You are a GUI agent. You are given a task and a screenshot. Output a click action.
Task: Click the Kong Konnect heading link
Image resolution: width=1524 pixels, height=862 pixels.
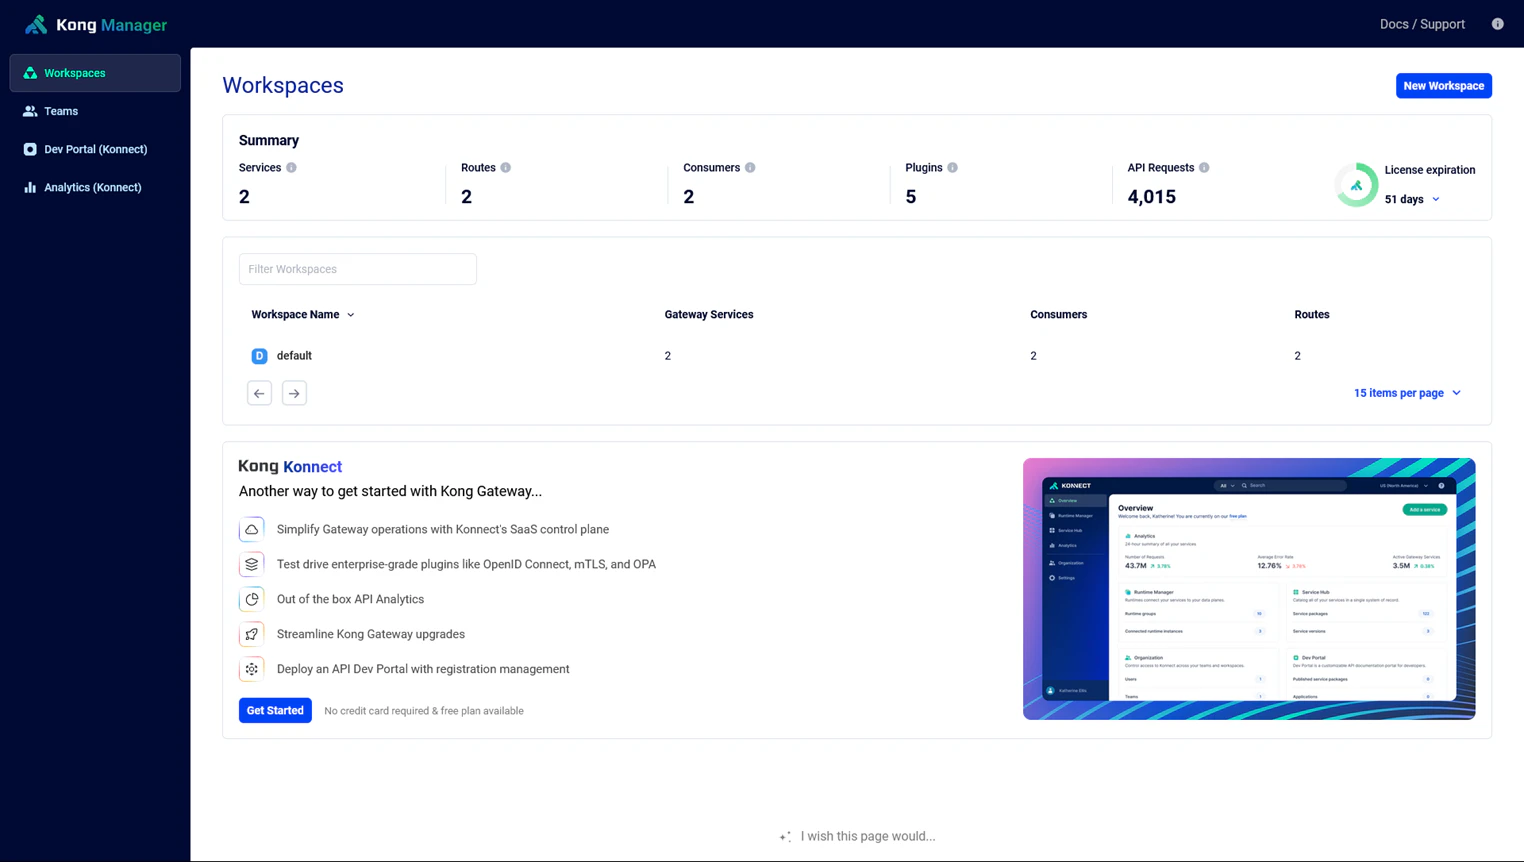point(290,466)
